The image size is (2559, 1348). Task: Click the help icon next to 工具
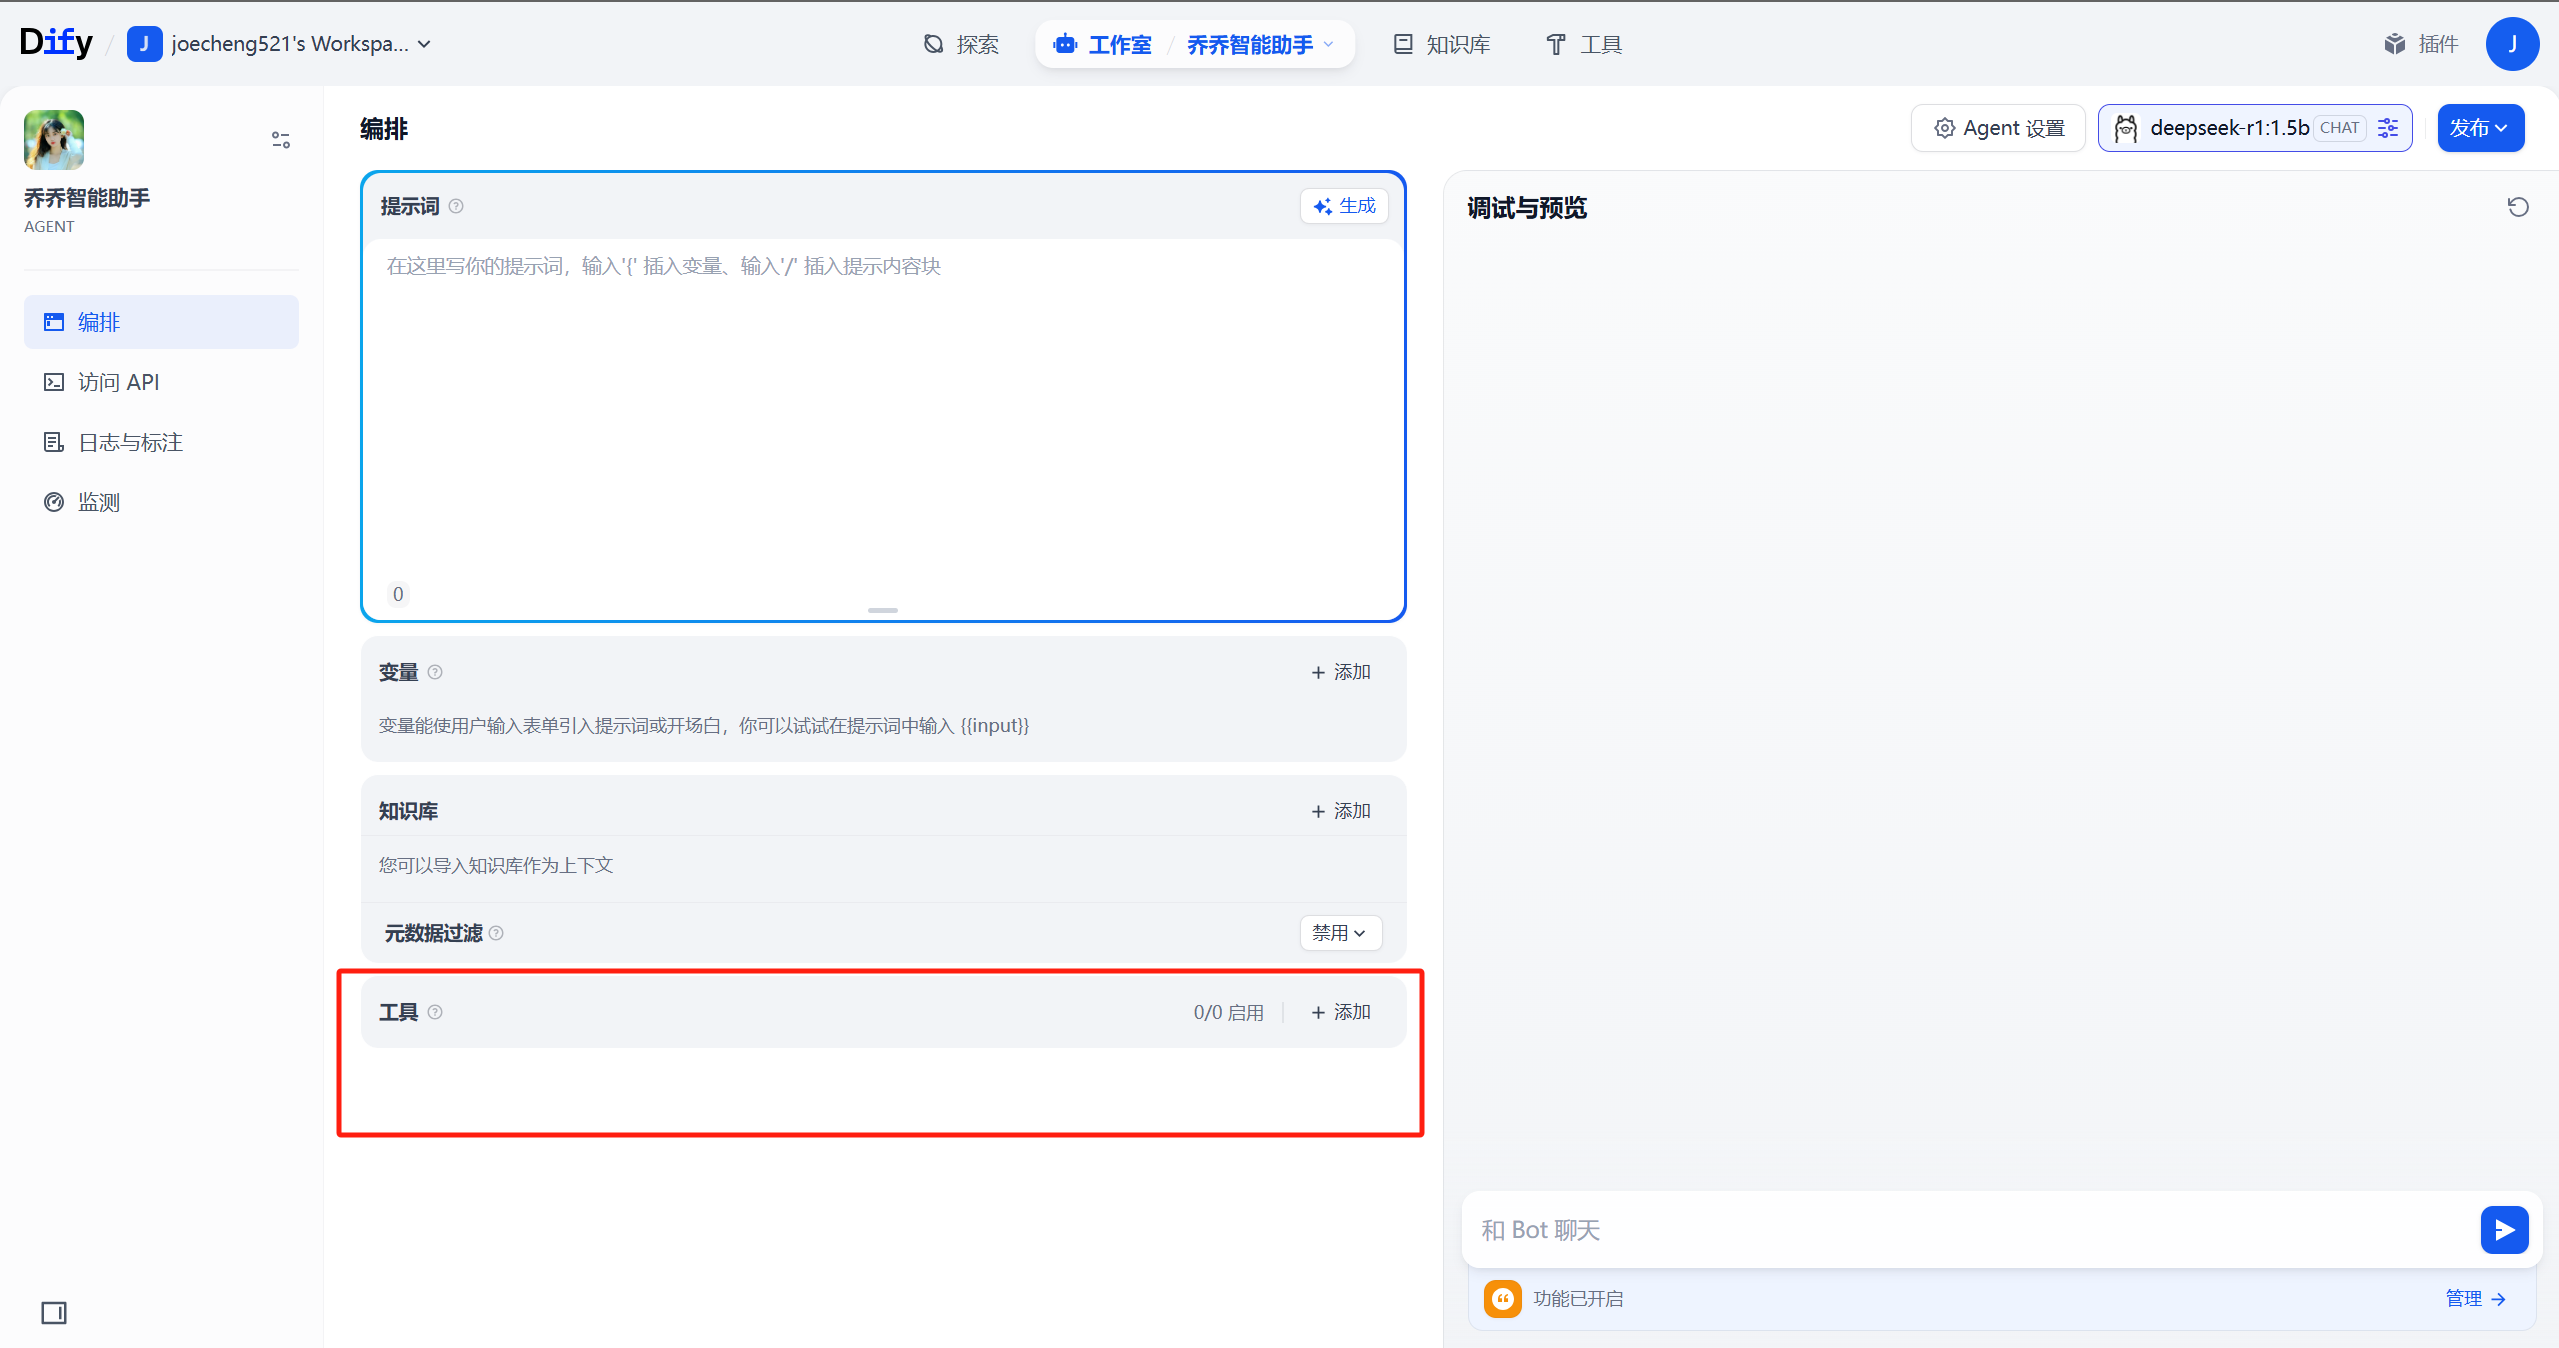tap(435, 1012)
